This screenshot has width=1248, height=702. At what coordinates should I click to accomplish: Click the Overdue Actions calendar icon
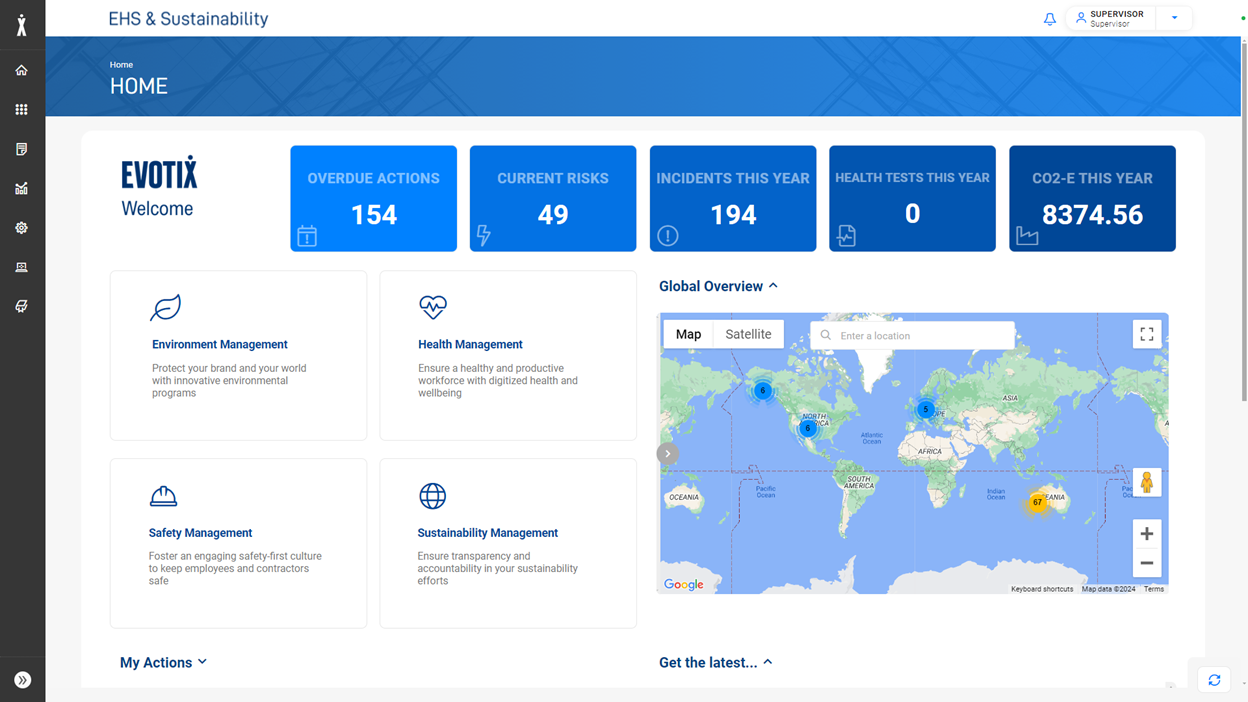[306, 236]
